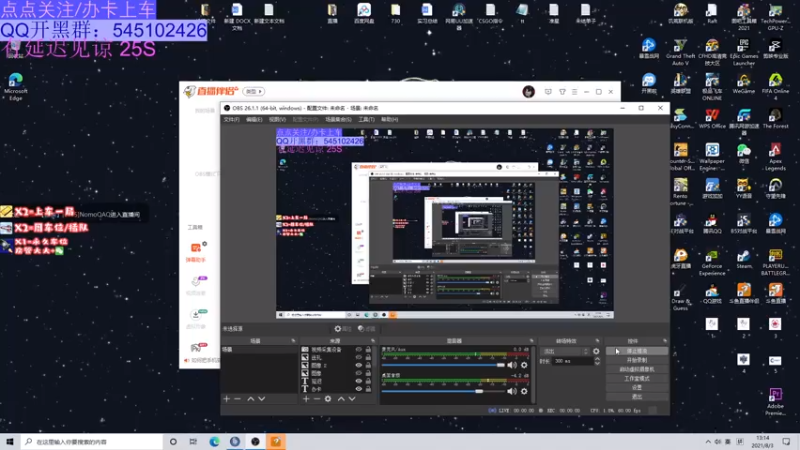The width and height of the screenshot is (800, 450).
Task: Toggle lock on 图像 2 source
Action: click(x=368, y=365)
